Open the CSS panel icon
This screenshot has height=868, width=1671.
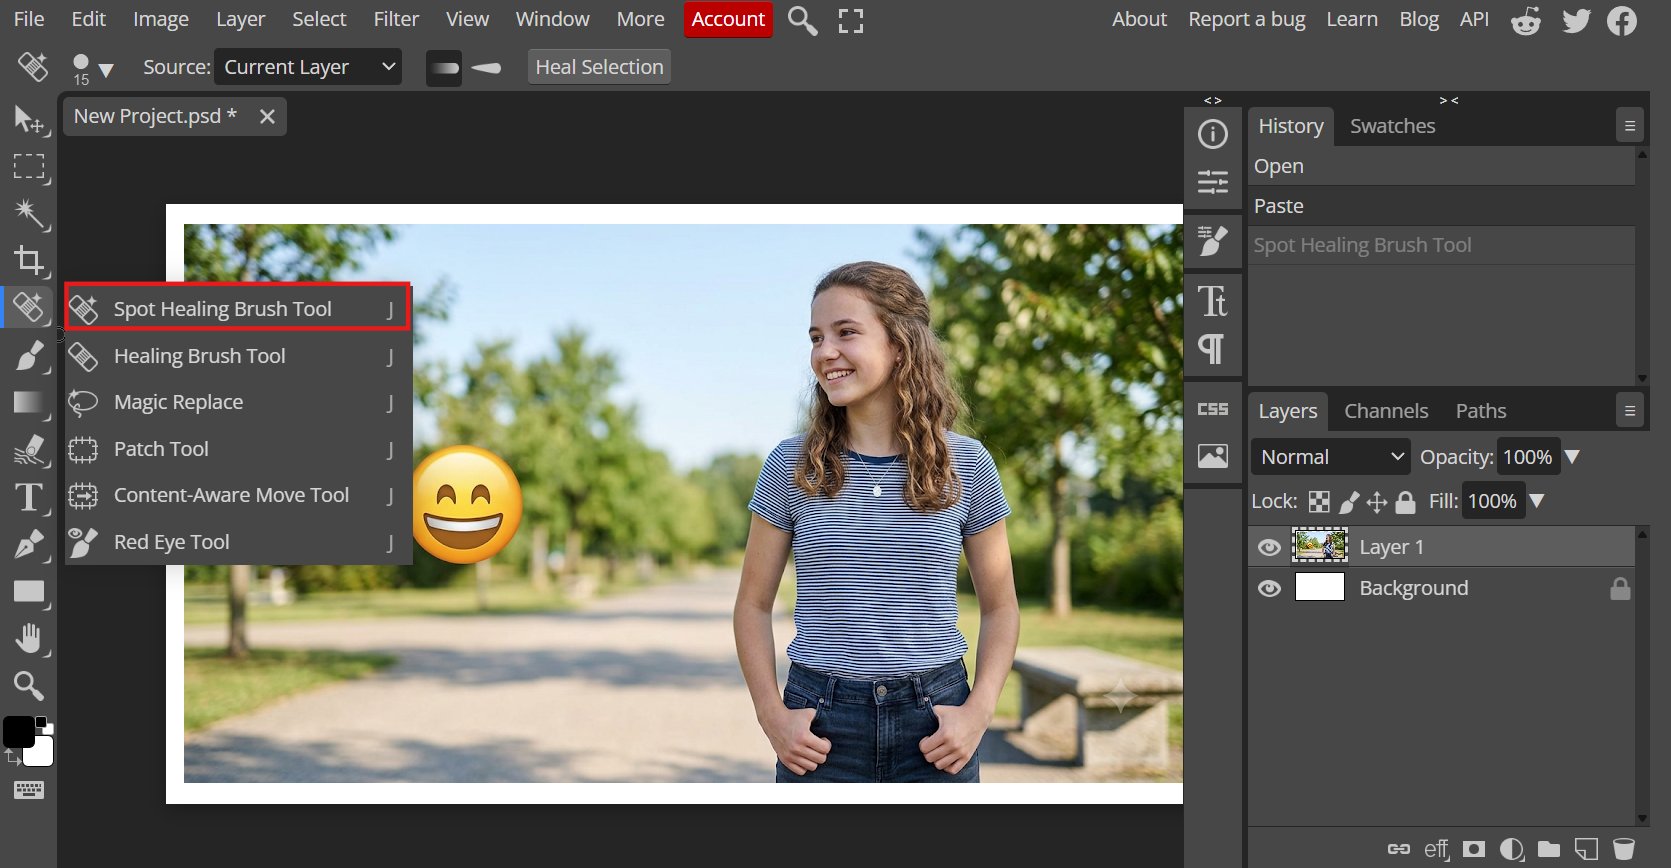coord(1213,409)
